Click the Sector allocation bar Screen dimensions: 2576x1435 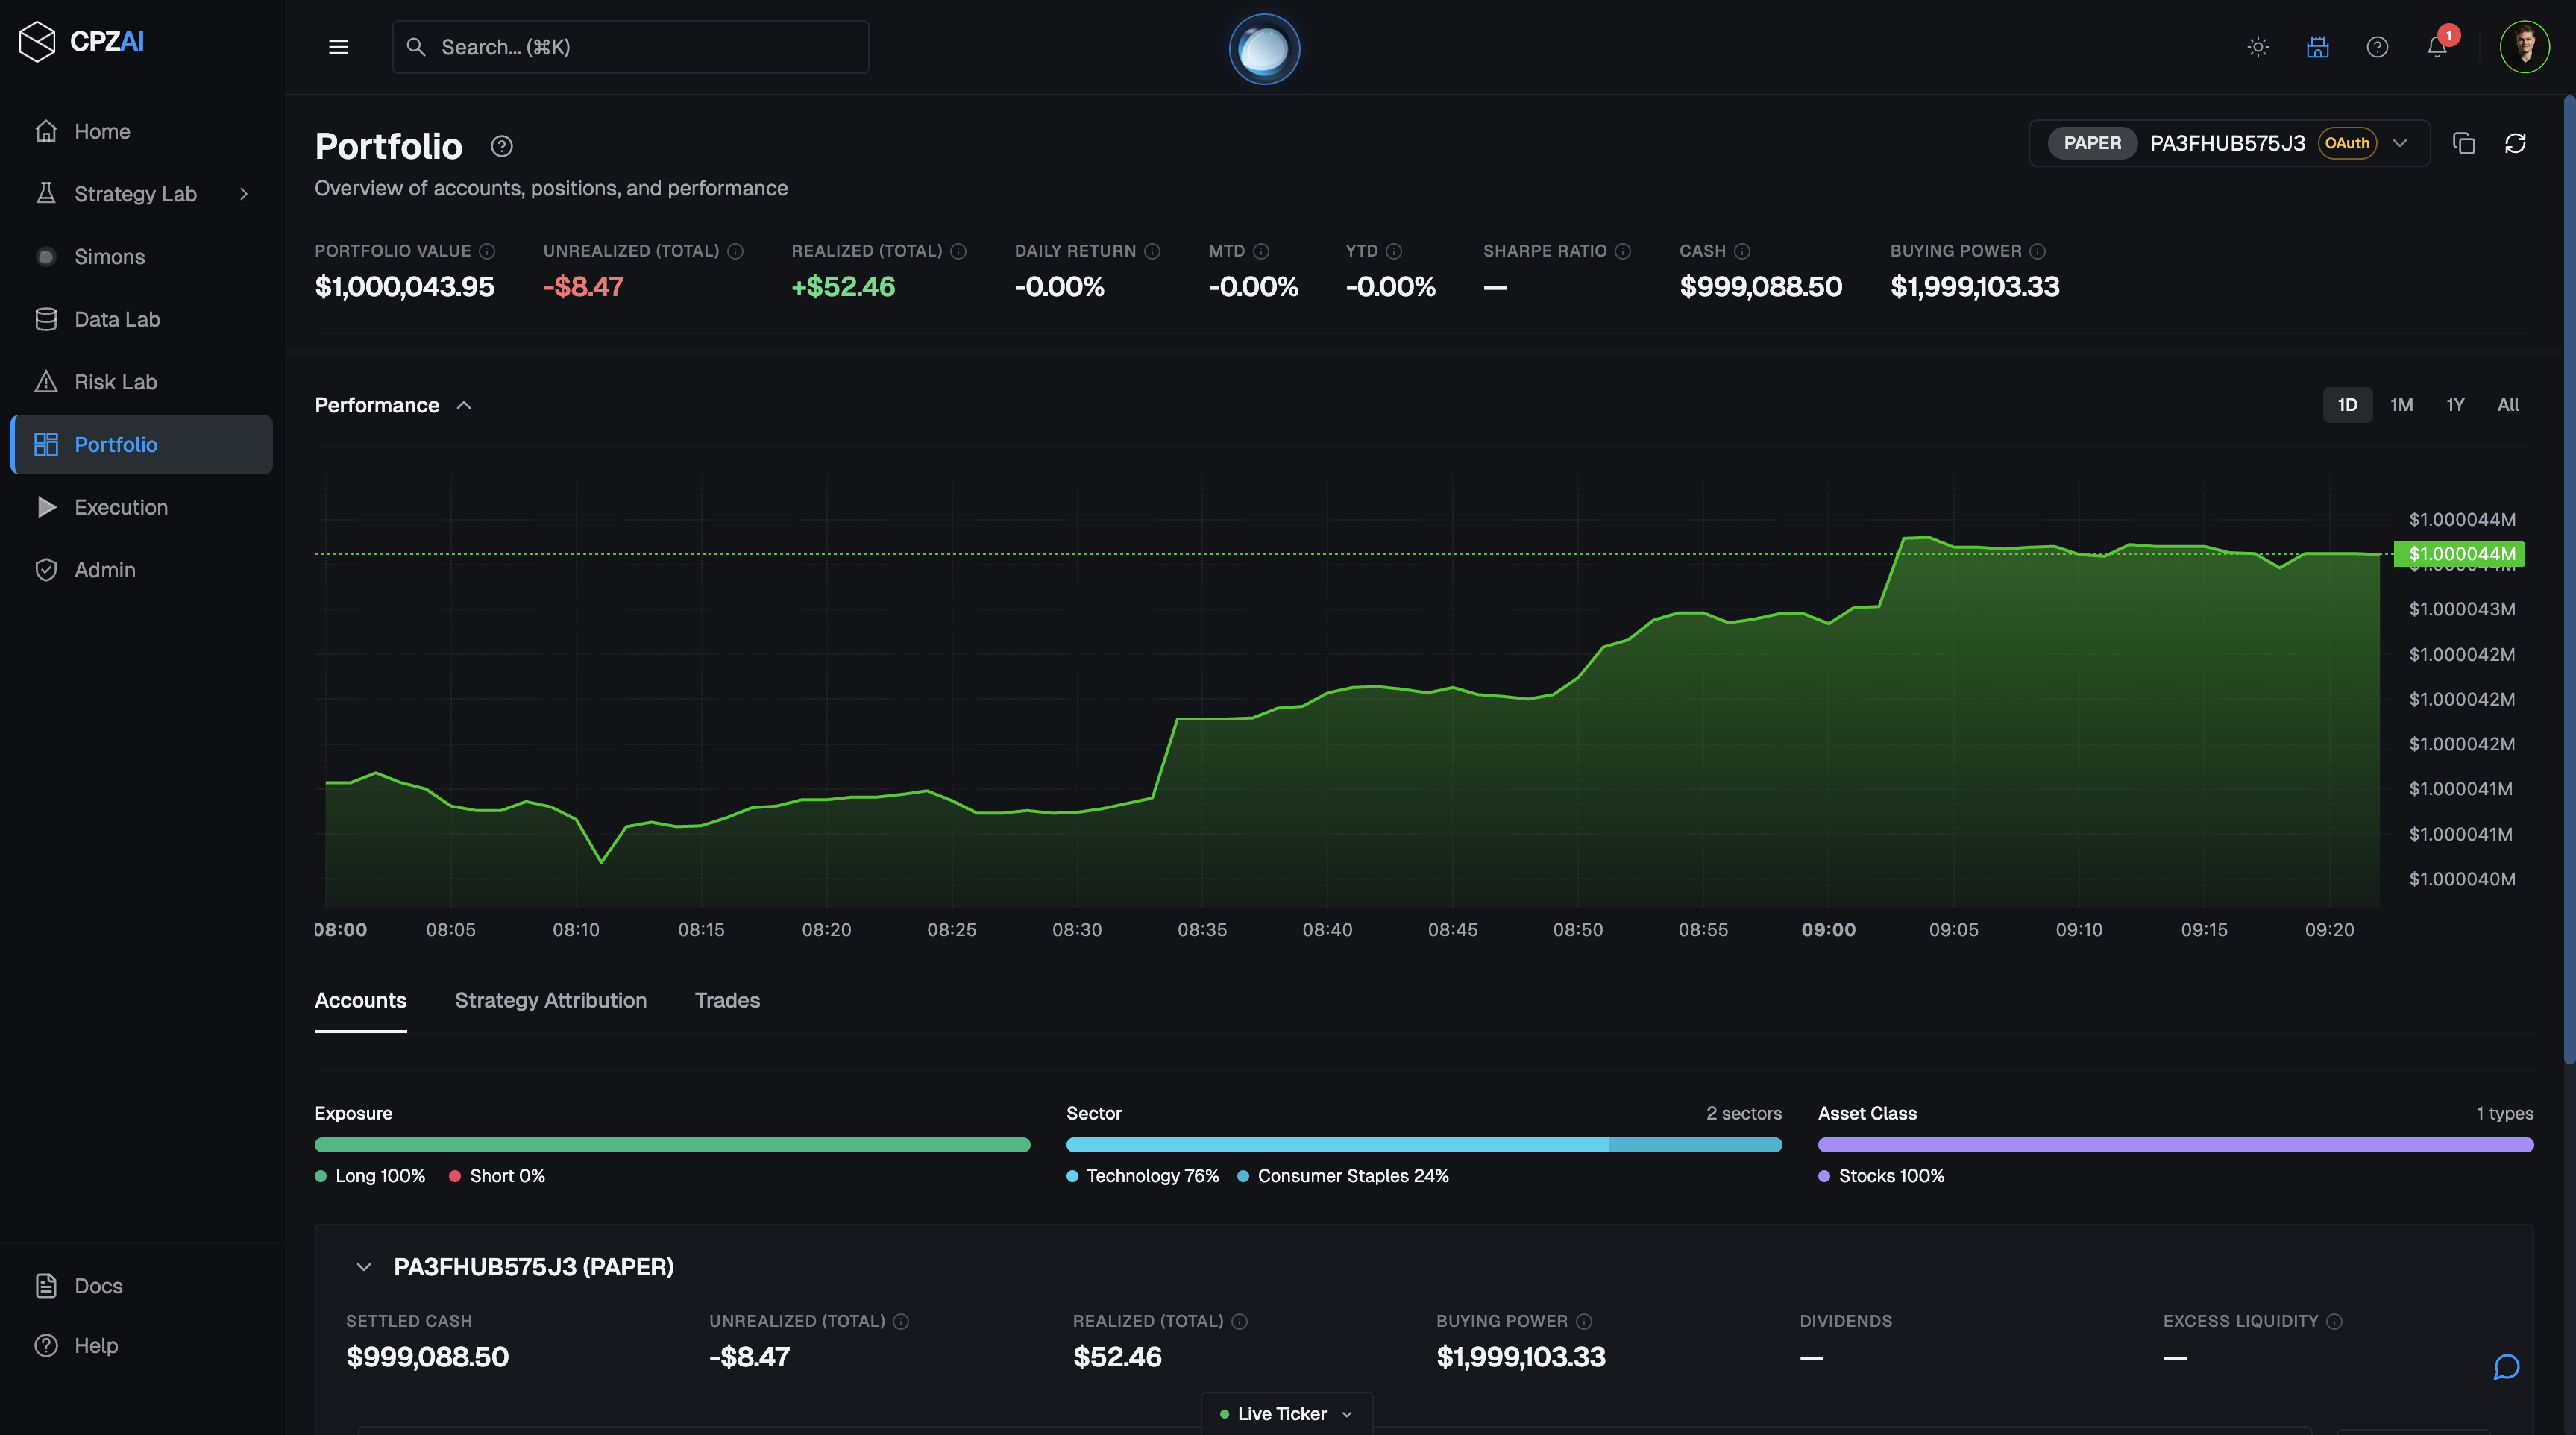coord(1423,1145)
